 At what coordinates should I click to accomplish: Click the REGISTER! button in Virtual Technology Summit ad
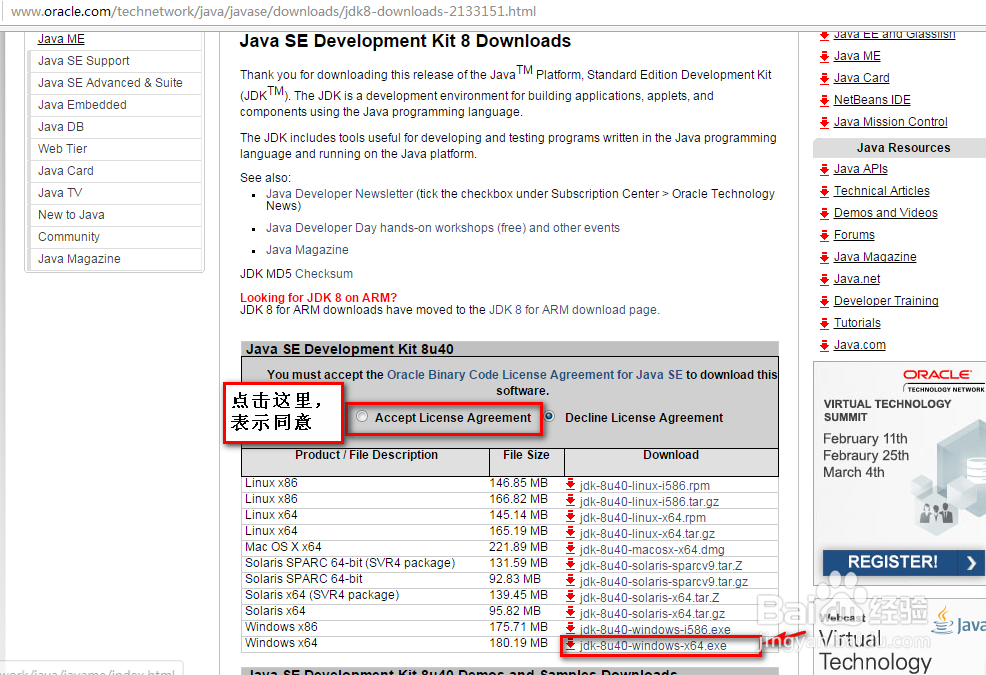coord(904,562)
